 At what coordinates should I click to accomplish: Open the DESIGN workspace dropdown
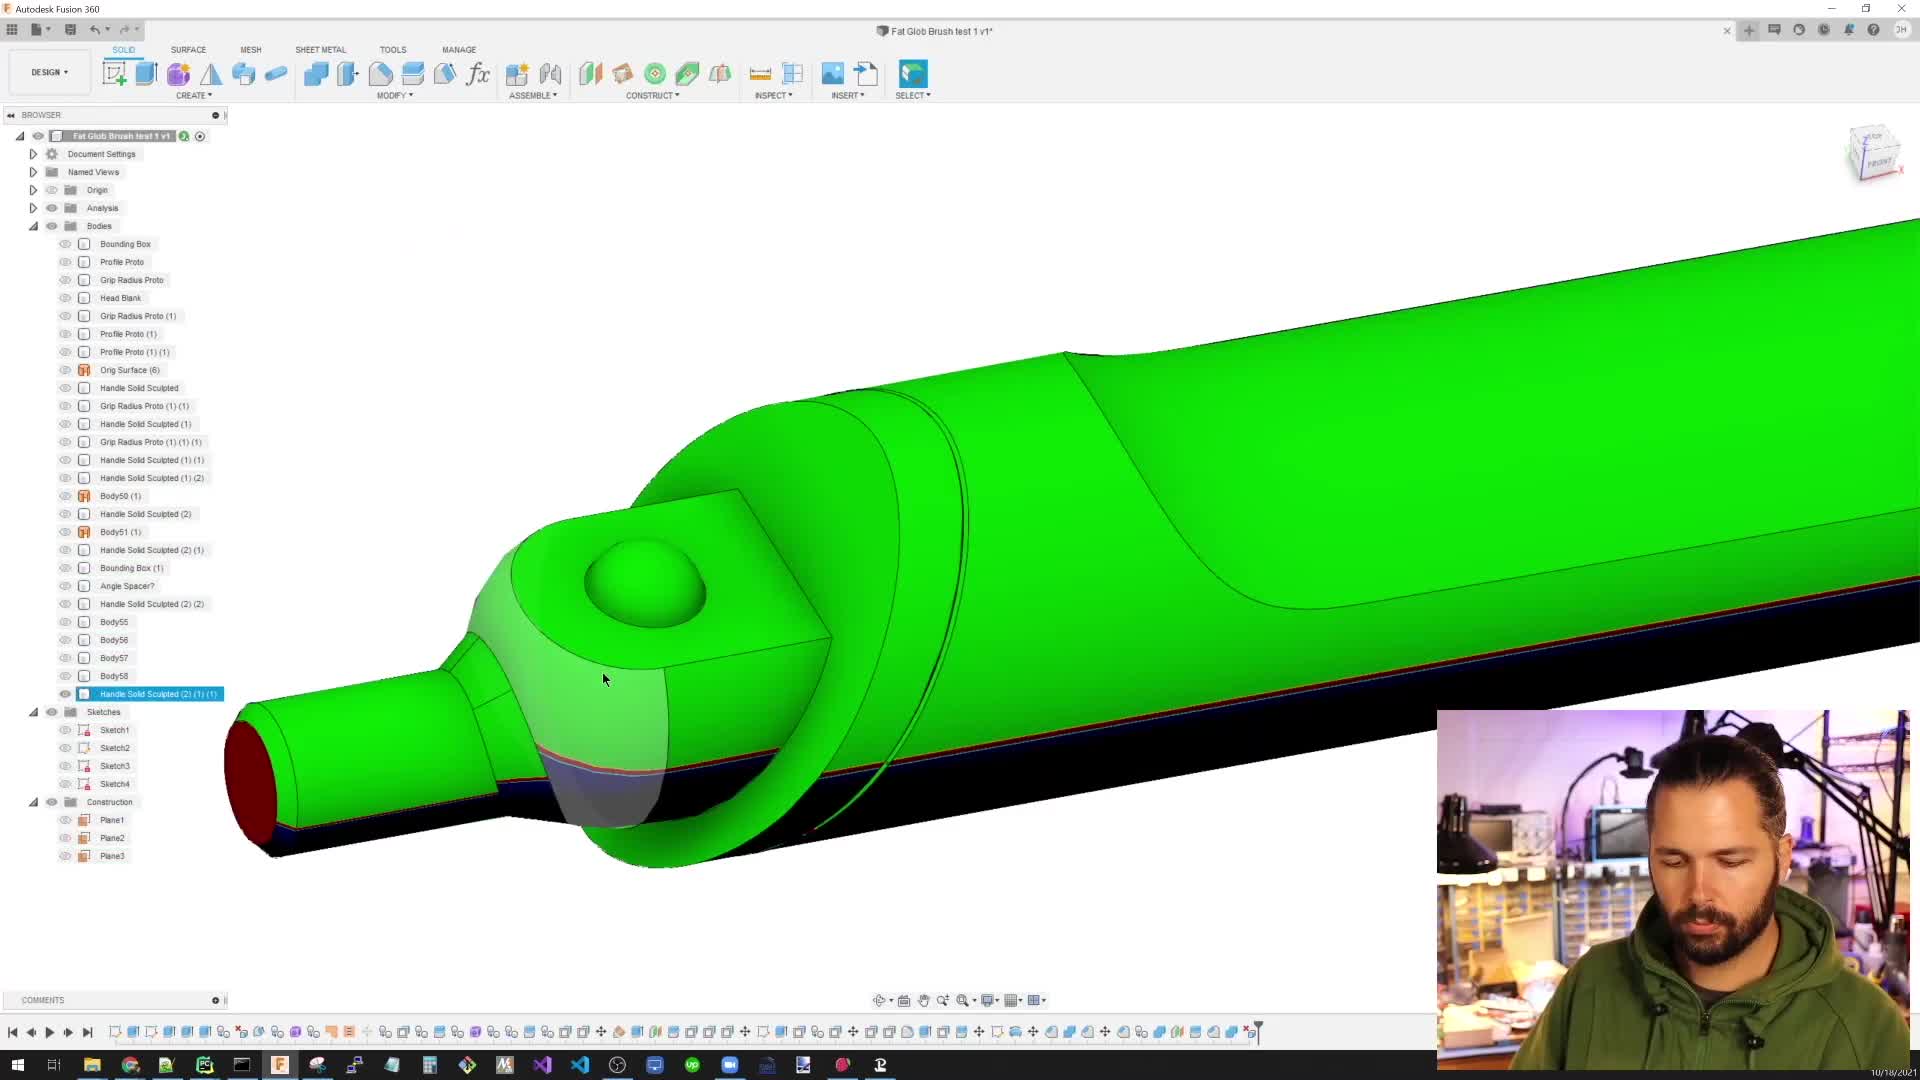(49, 72)
